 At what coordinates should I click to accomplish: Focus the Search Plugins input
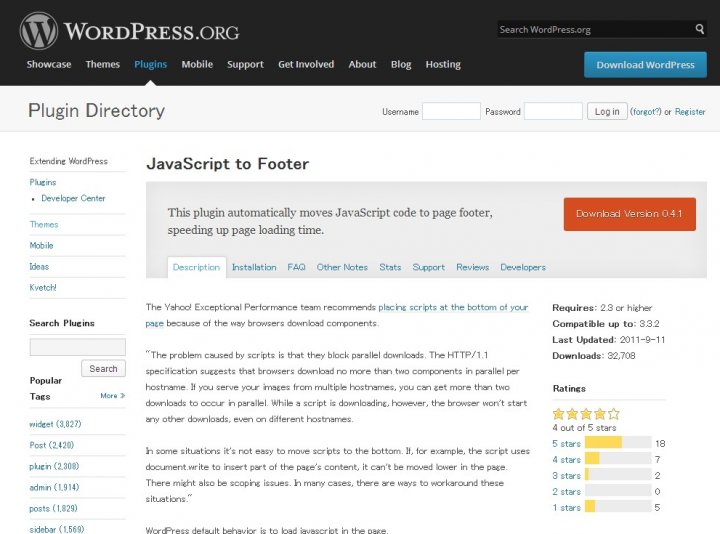coord(78,347)
